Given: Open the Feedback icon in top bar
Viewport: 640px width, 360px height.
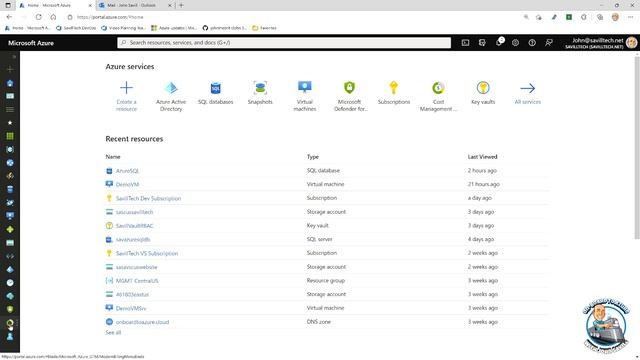Looking at the screenshot, I should point(549,42).
